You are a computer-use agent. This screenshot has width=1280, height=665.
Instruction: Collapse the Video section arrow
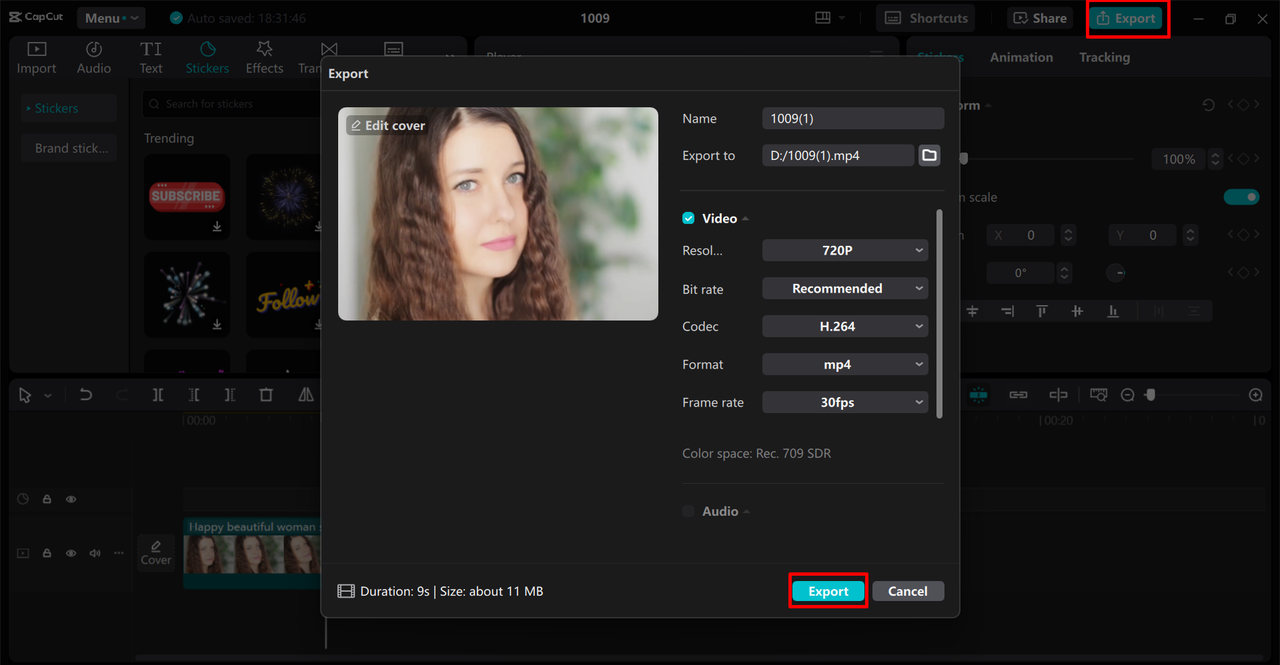[745, 219]
